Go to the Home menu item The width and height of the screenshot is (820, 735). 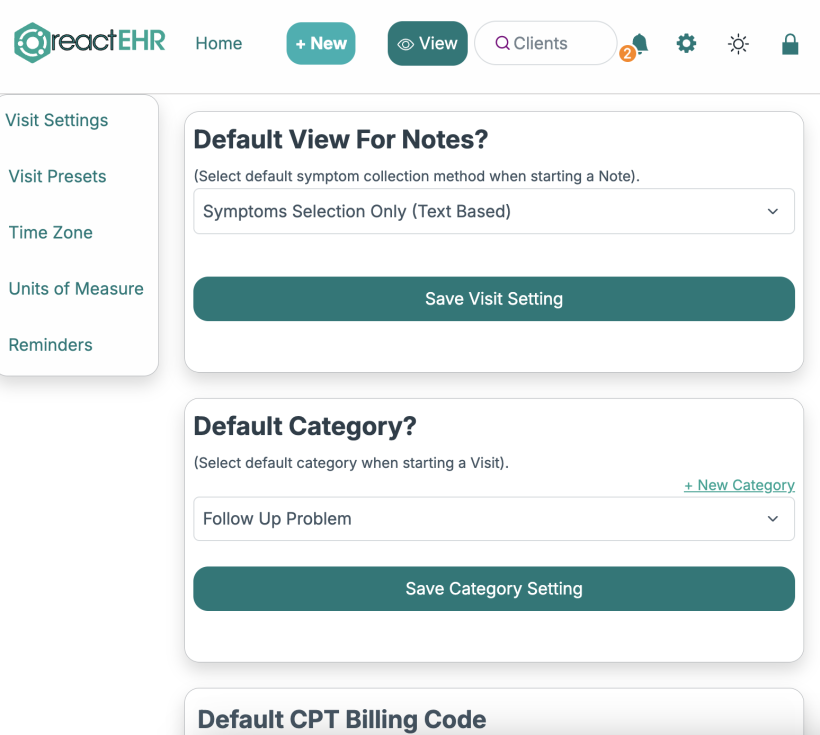pos(219,43)
